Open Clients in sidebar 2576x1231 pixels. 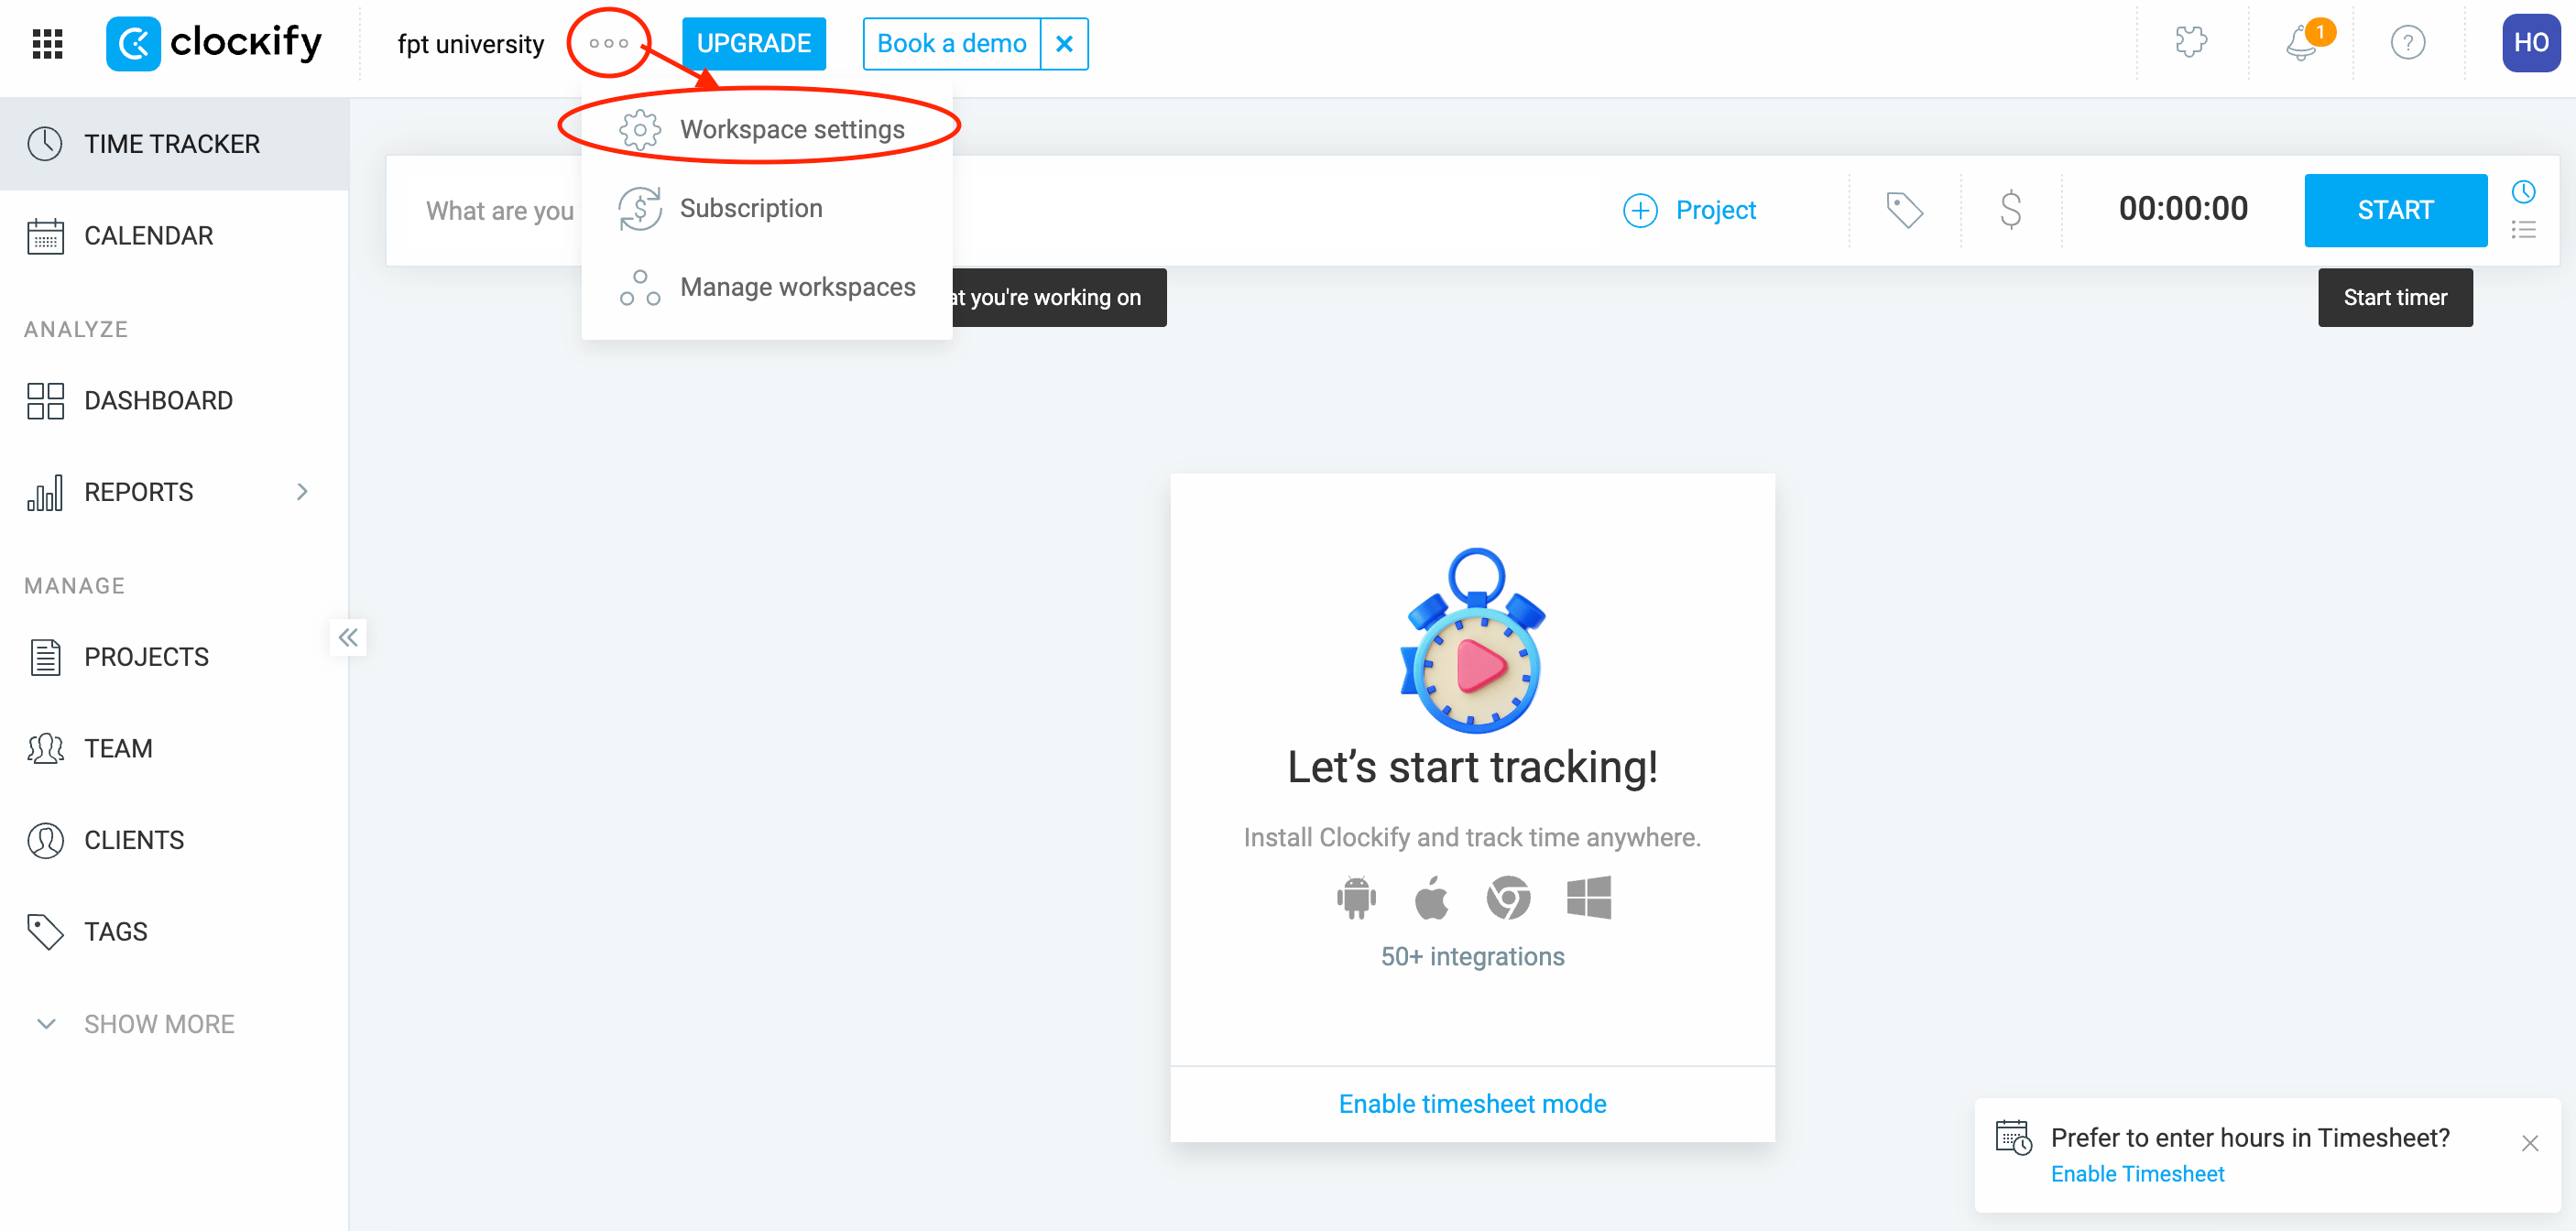(x=174, y=841)
